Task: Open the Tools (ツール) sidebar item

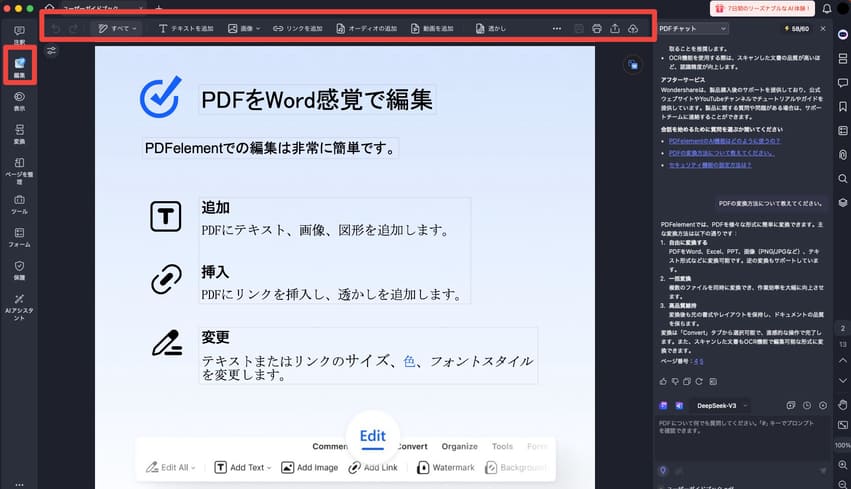Action: click(x=19, y=205)
